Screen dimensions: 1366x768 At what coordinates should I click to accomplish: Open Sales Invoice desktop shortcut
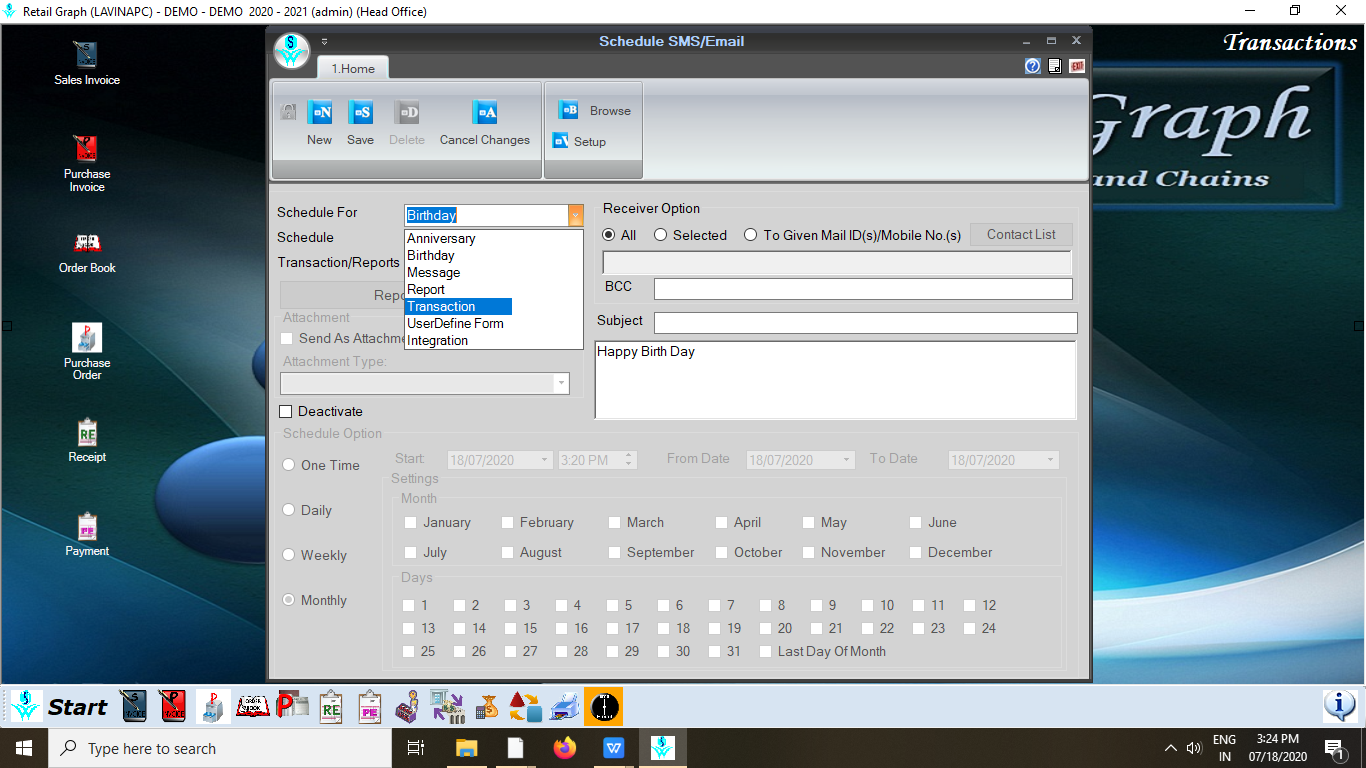[x=87, y=62]
